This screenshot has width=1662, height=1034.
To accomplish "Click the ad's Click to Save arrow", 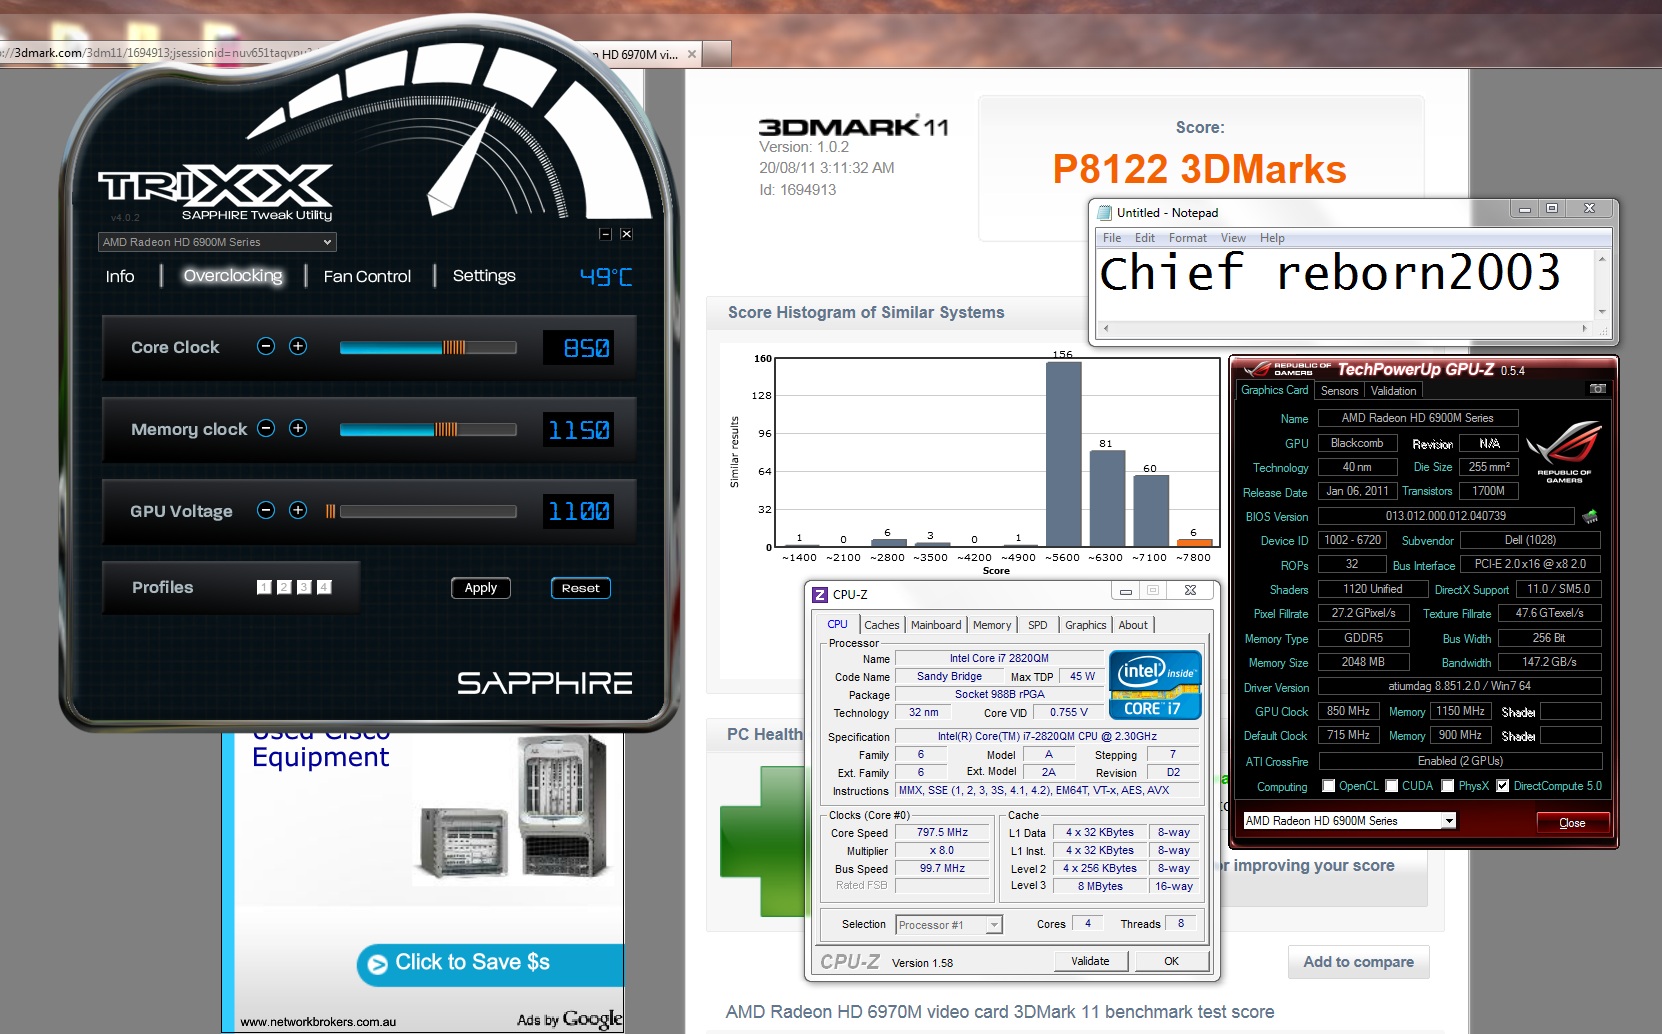I will [377, 964].
